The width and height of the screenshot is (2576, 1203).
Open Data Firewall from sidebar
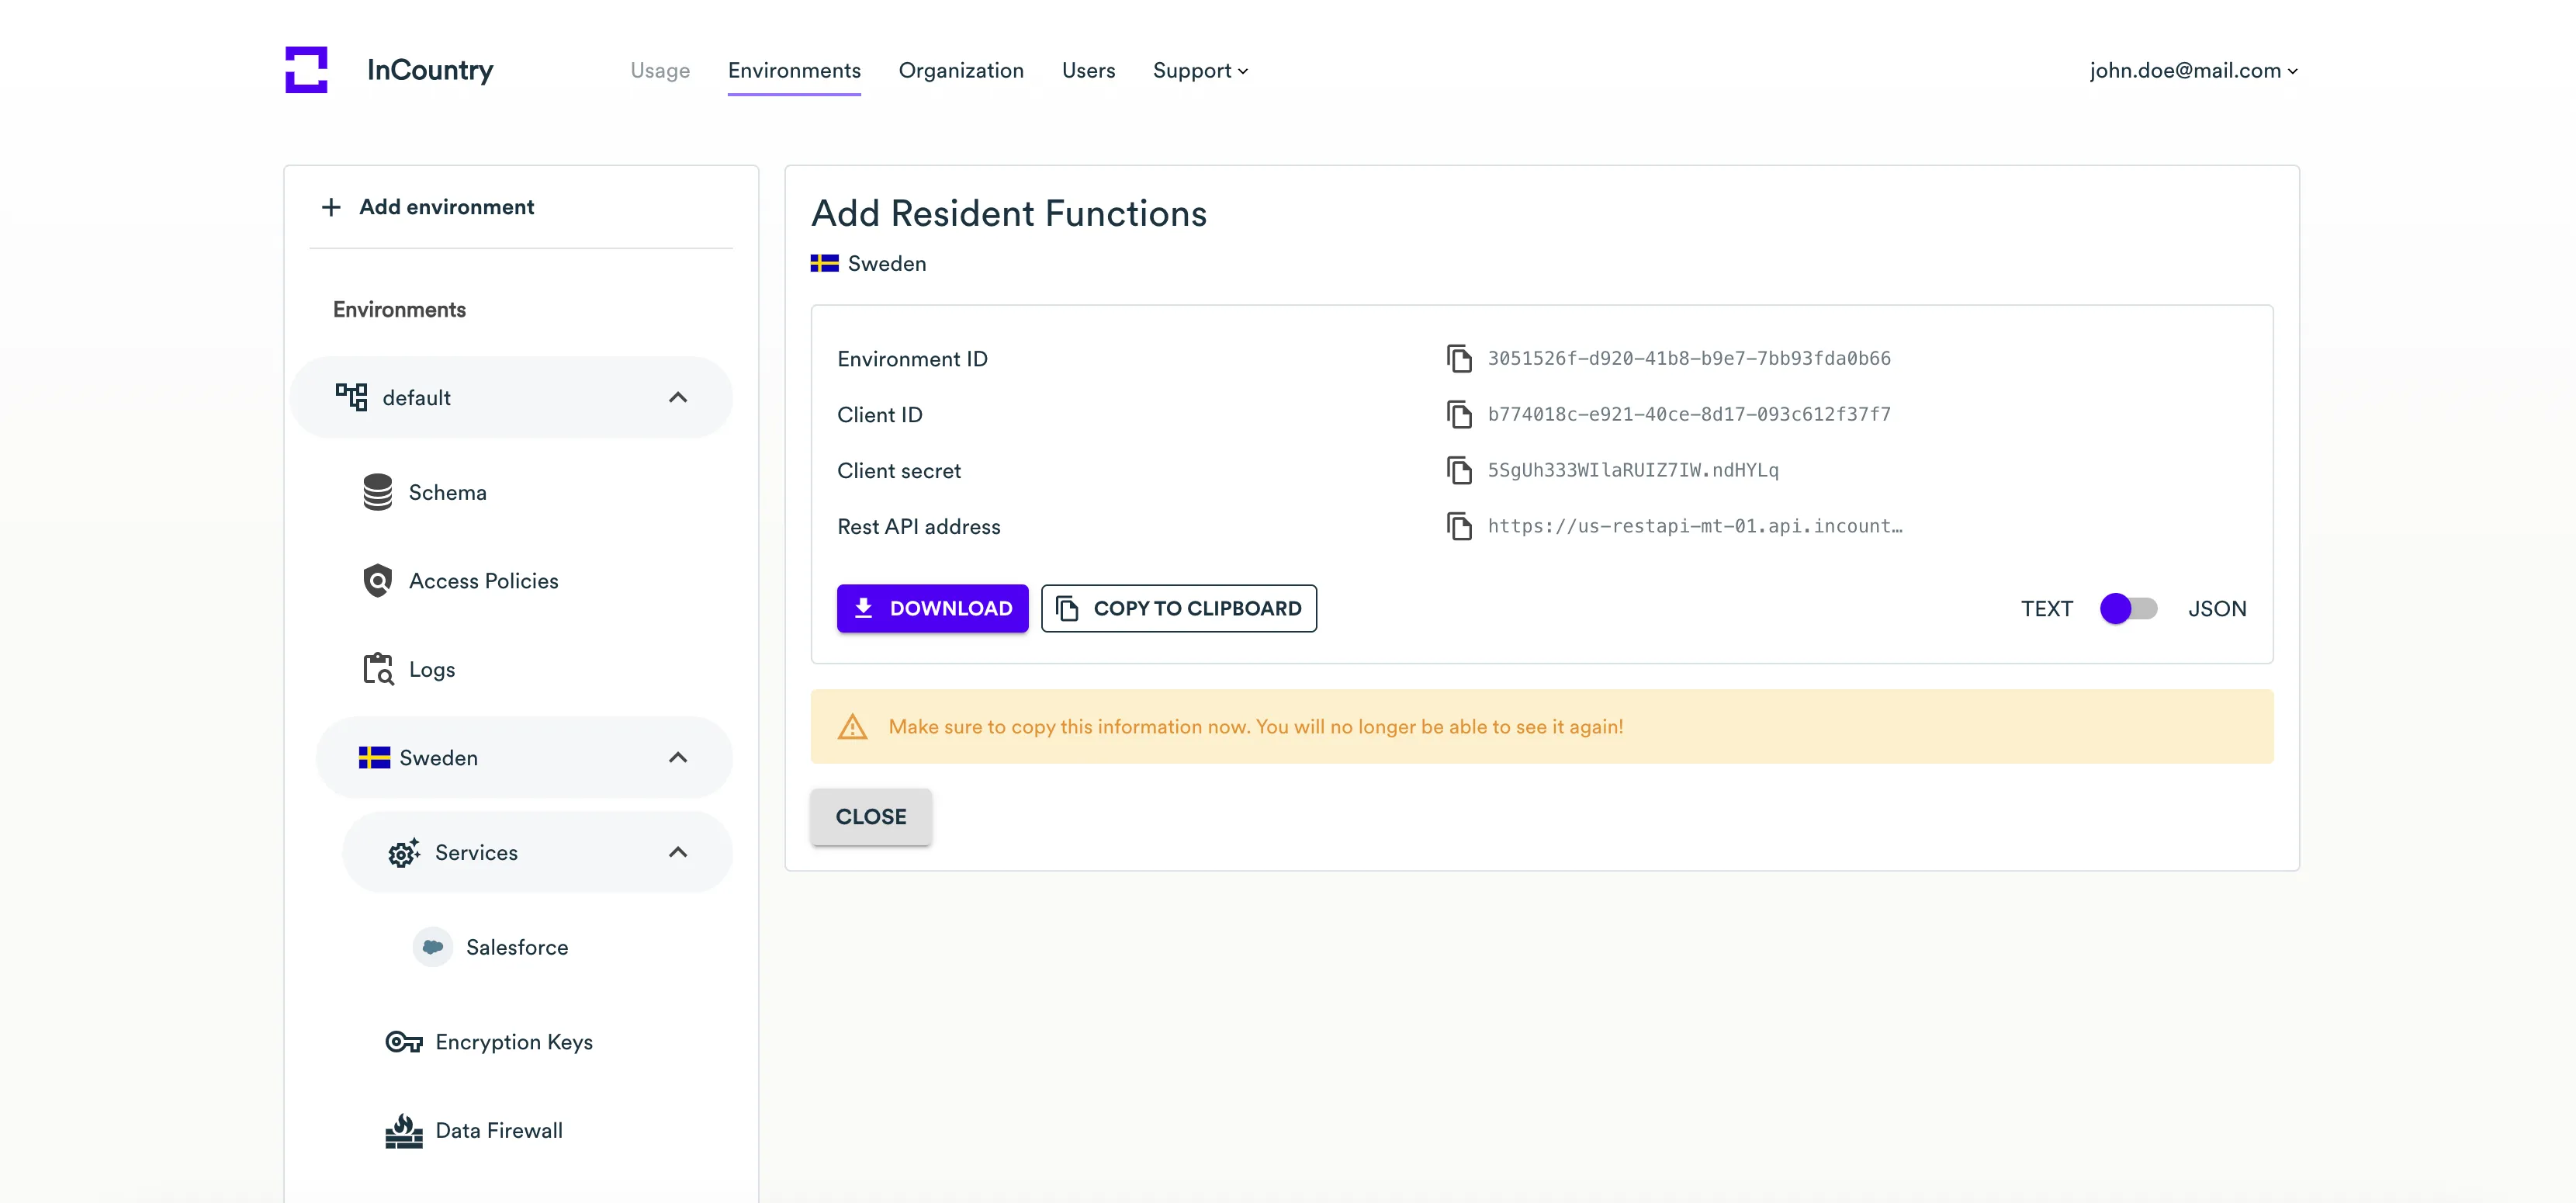point(498,1130)
